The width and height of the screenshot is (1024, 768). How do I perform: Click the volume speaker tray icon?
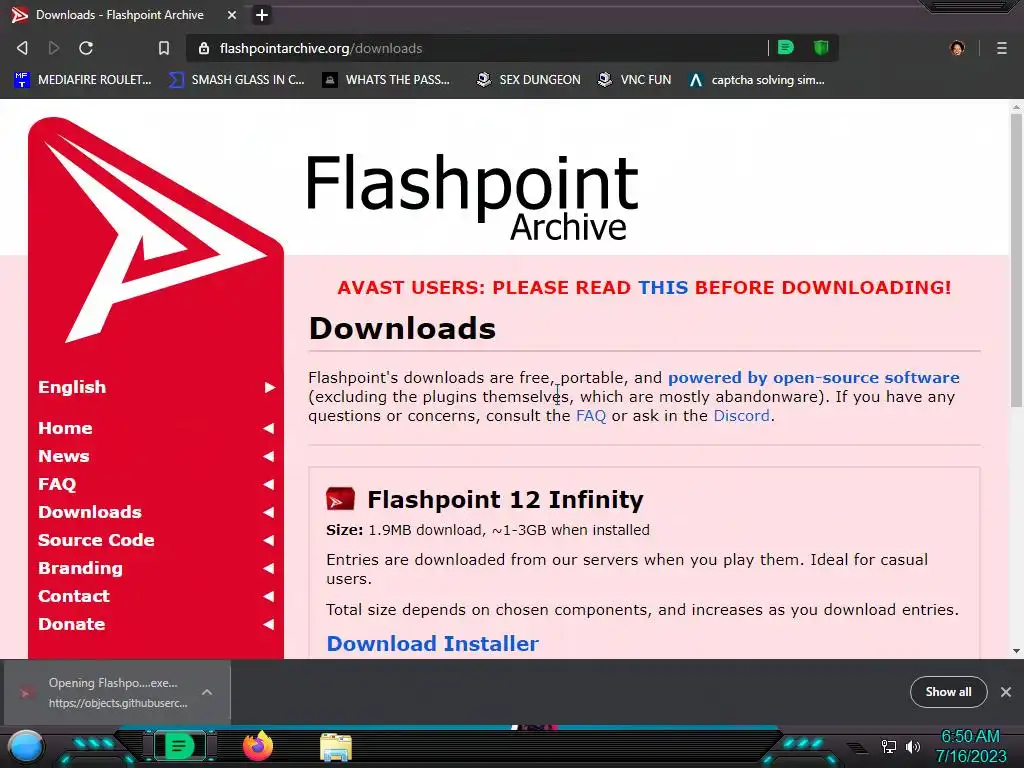pyautogui.click(x=913, y=746)
